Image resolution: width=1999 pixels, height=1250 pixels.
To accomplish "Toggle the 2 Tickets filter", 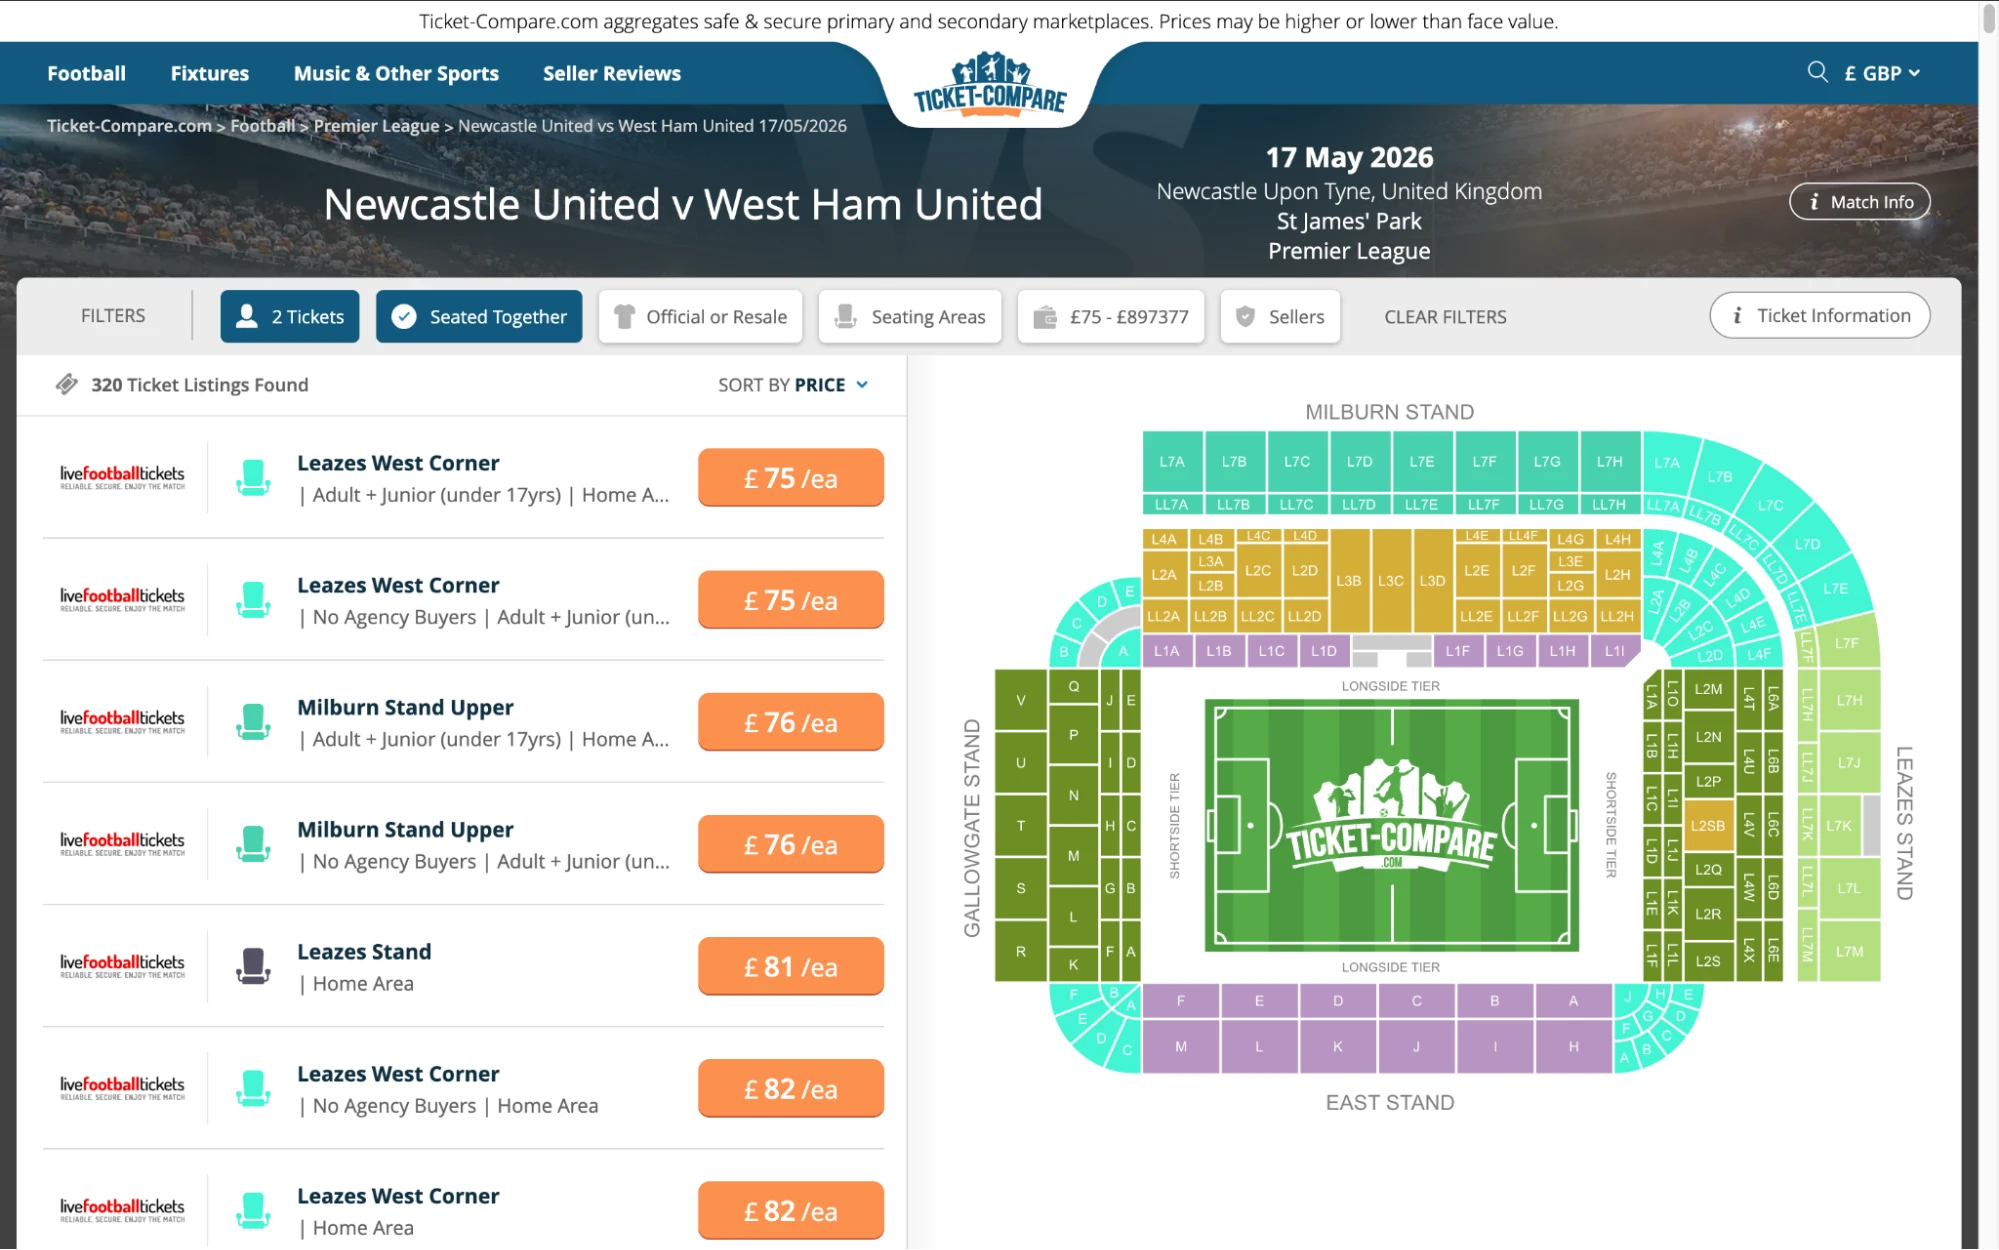I will 289,316.
